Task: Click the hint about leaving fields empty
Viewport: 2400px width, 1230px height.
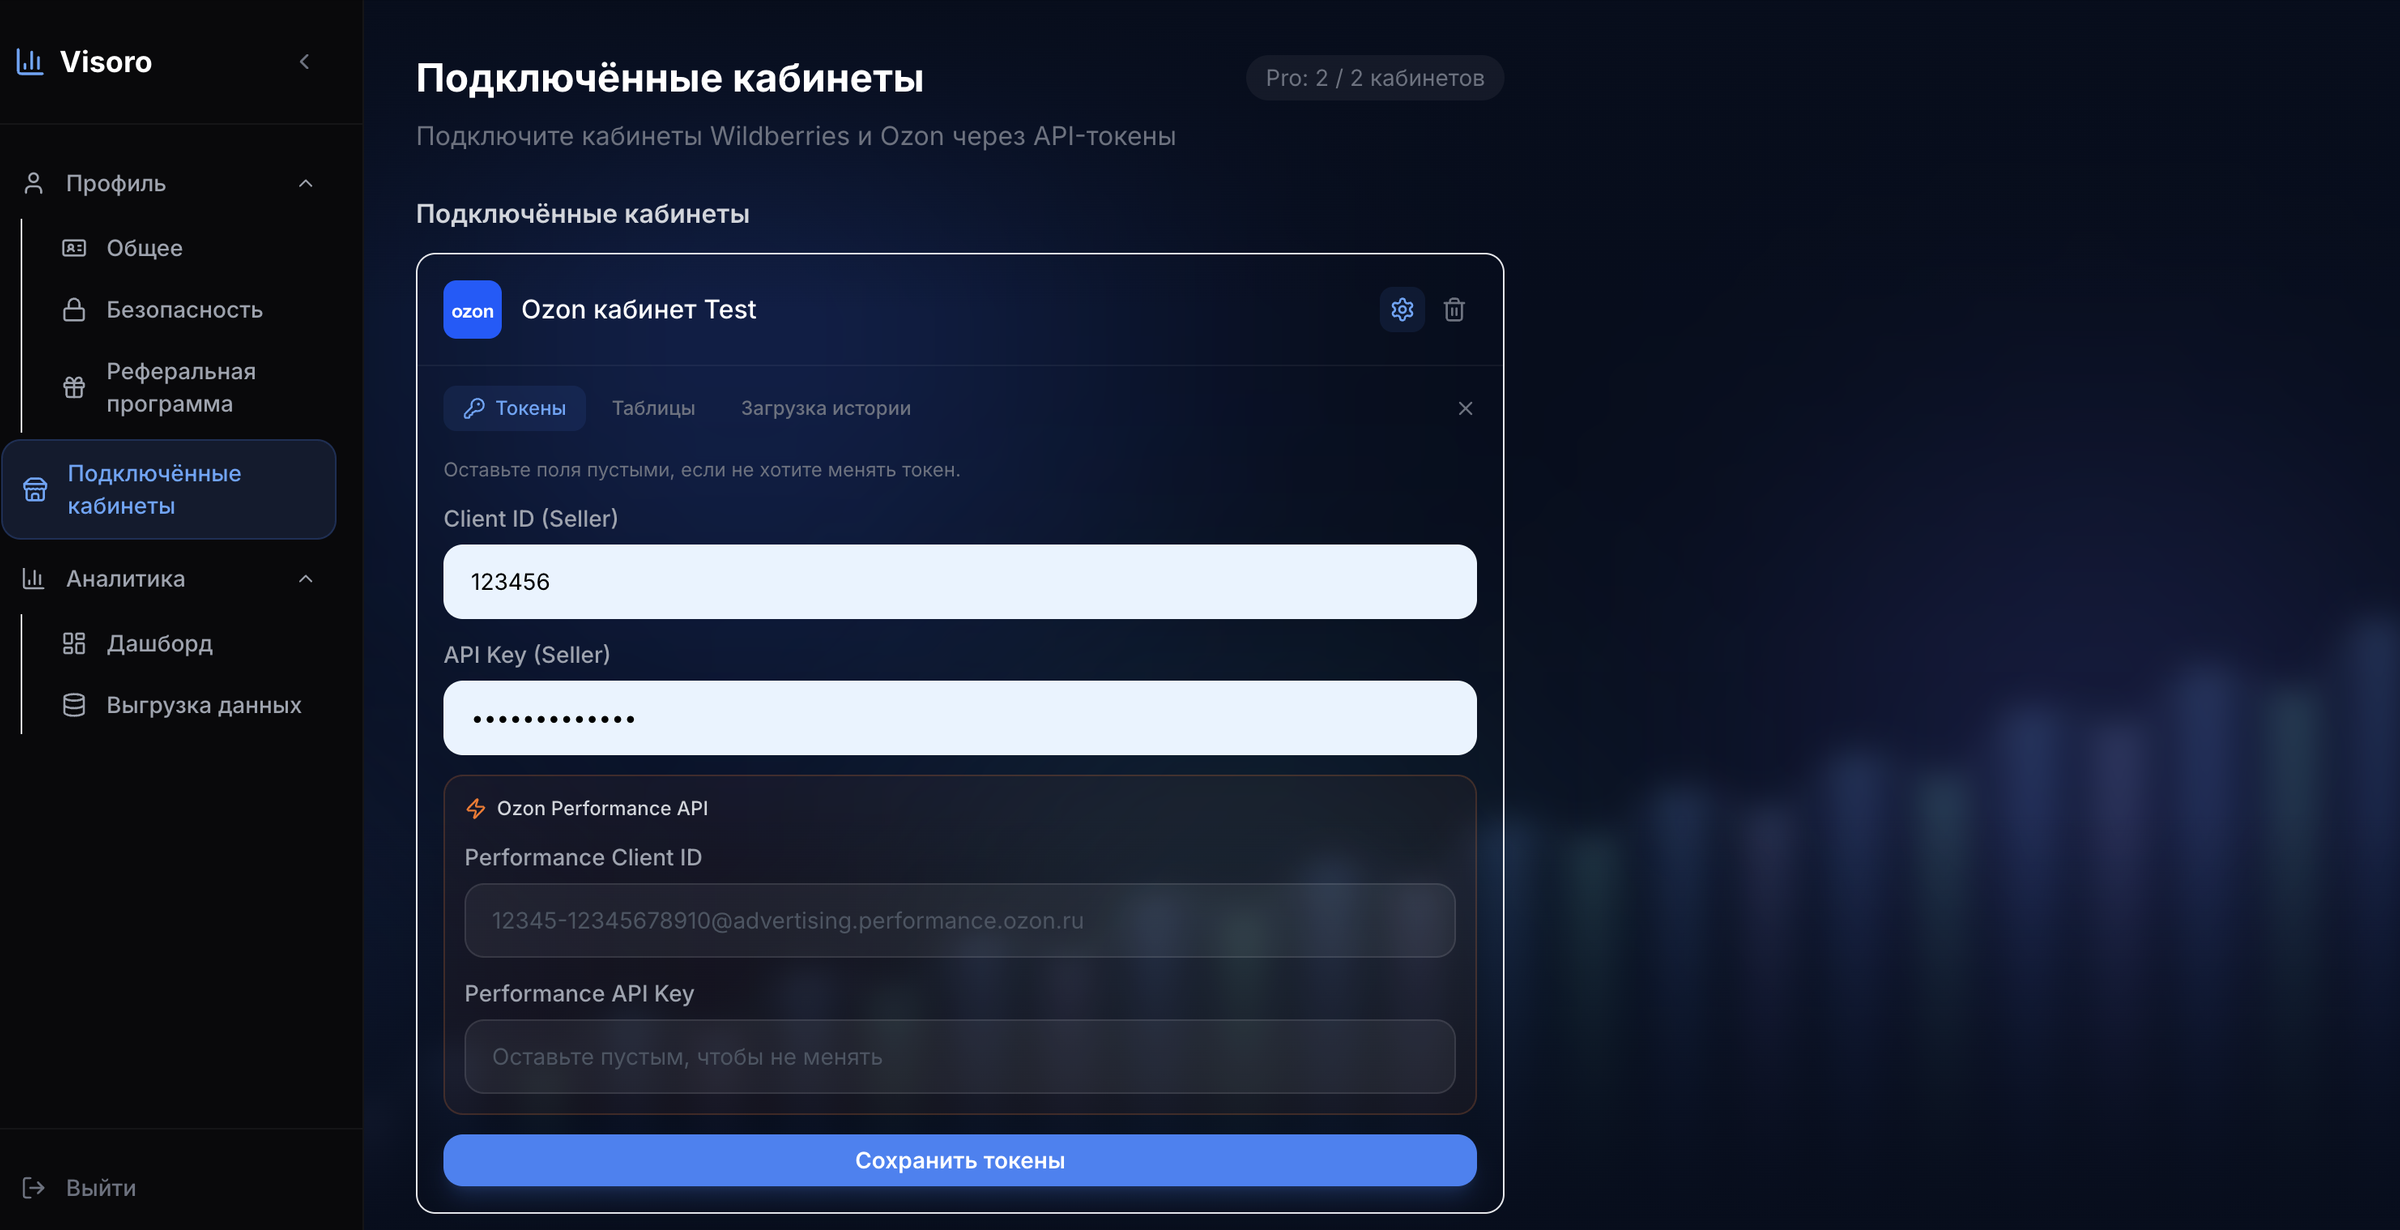Action: [702, 470]
